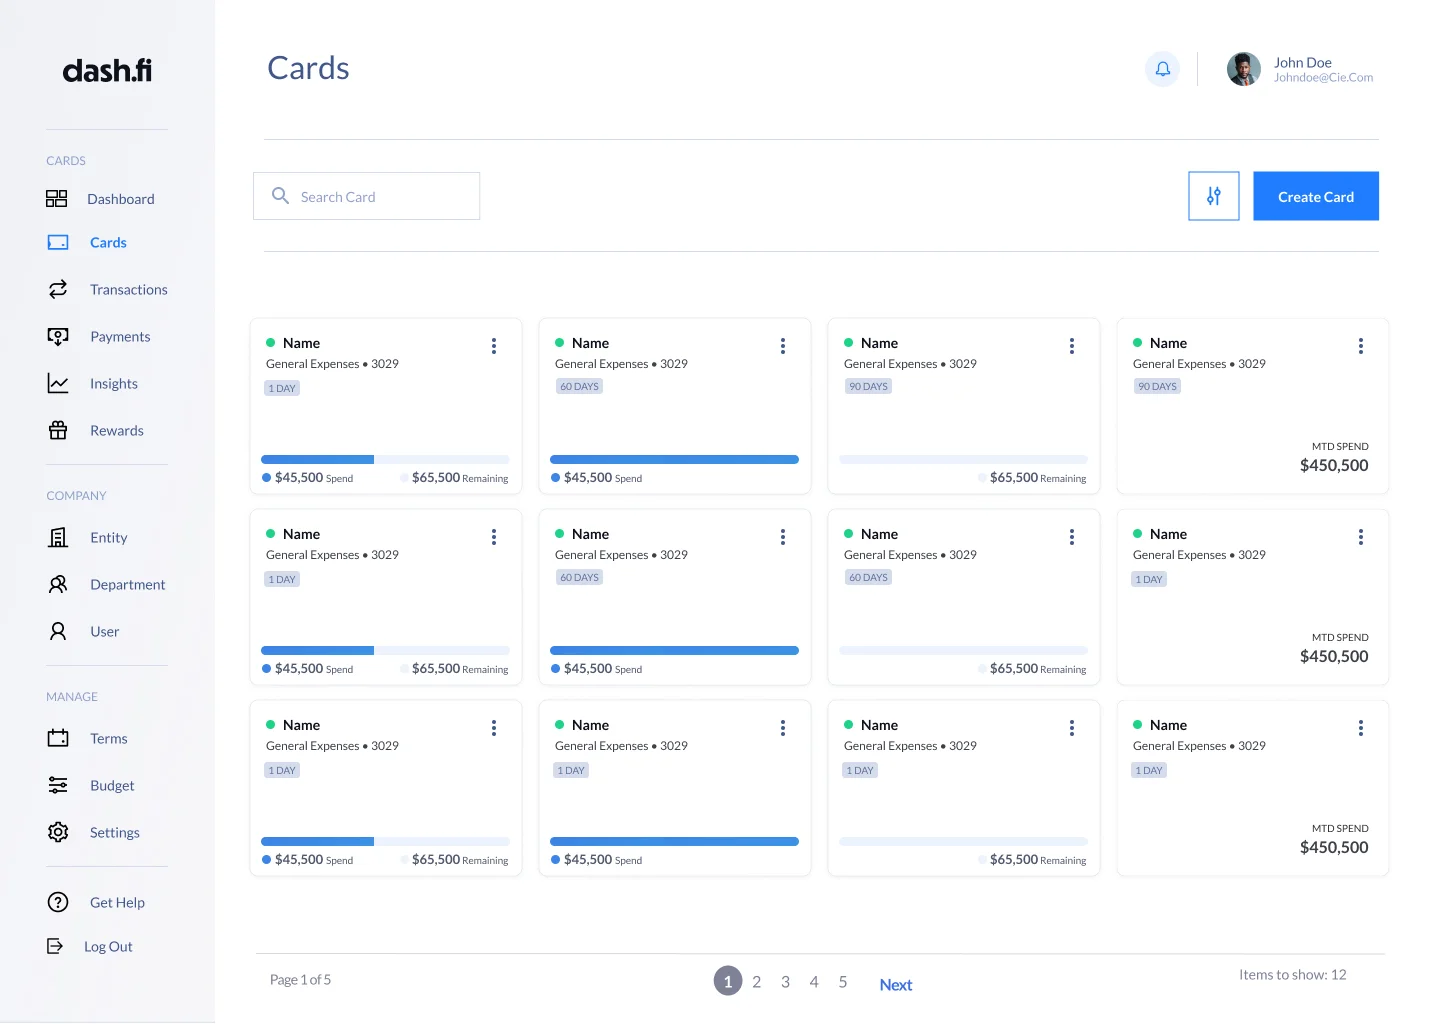1440x1024 pixels.
Task: Click John Doe's profile avatar
Action: tap(1243, 69)
